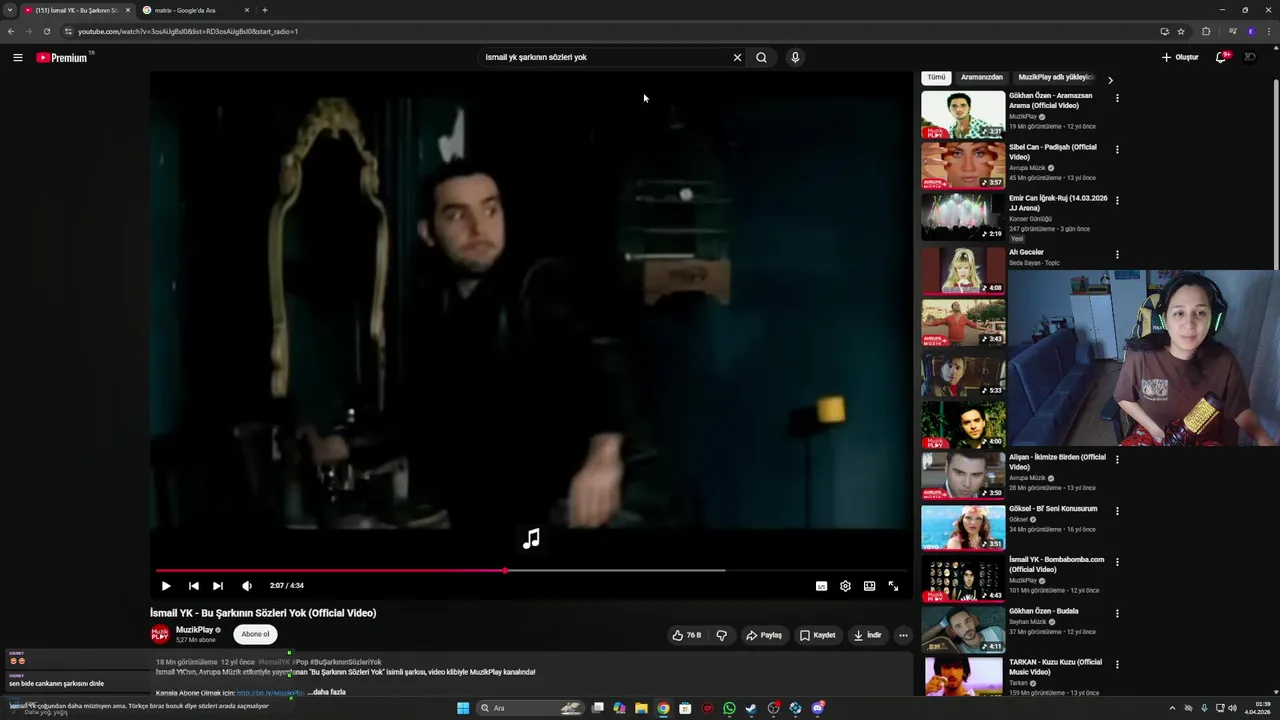Open a new browser tab
This screenshot has width=1280, height=720.
[264, 10]
